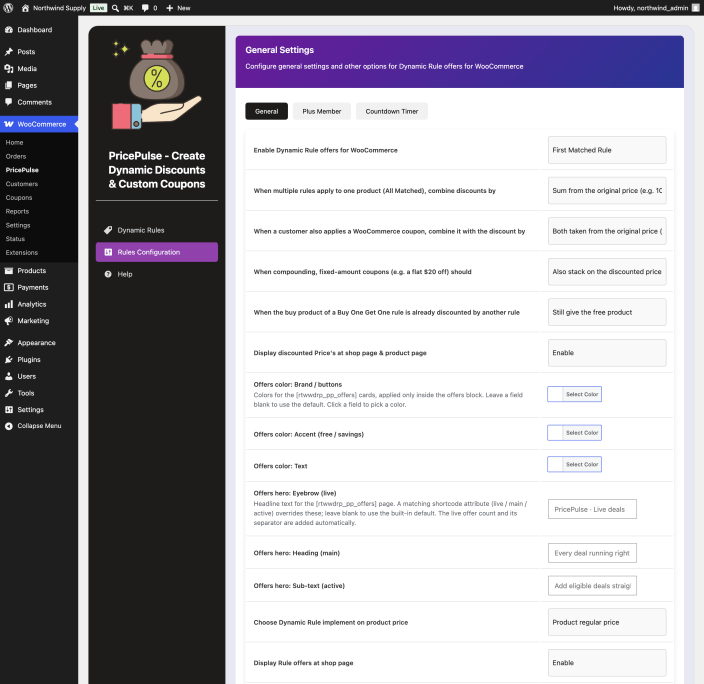Click the Users person icon

[9, 376]
